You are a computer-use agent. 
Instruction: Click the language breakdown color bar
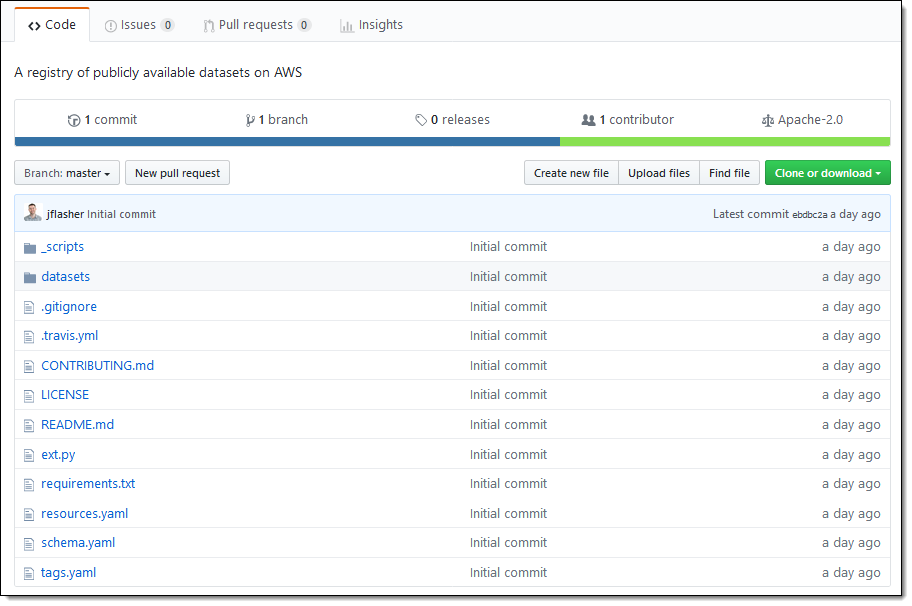point(452,142)
